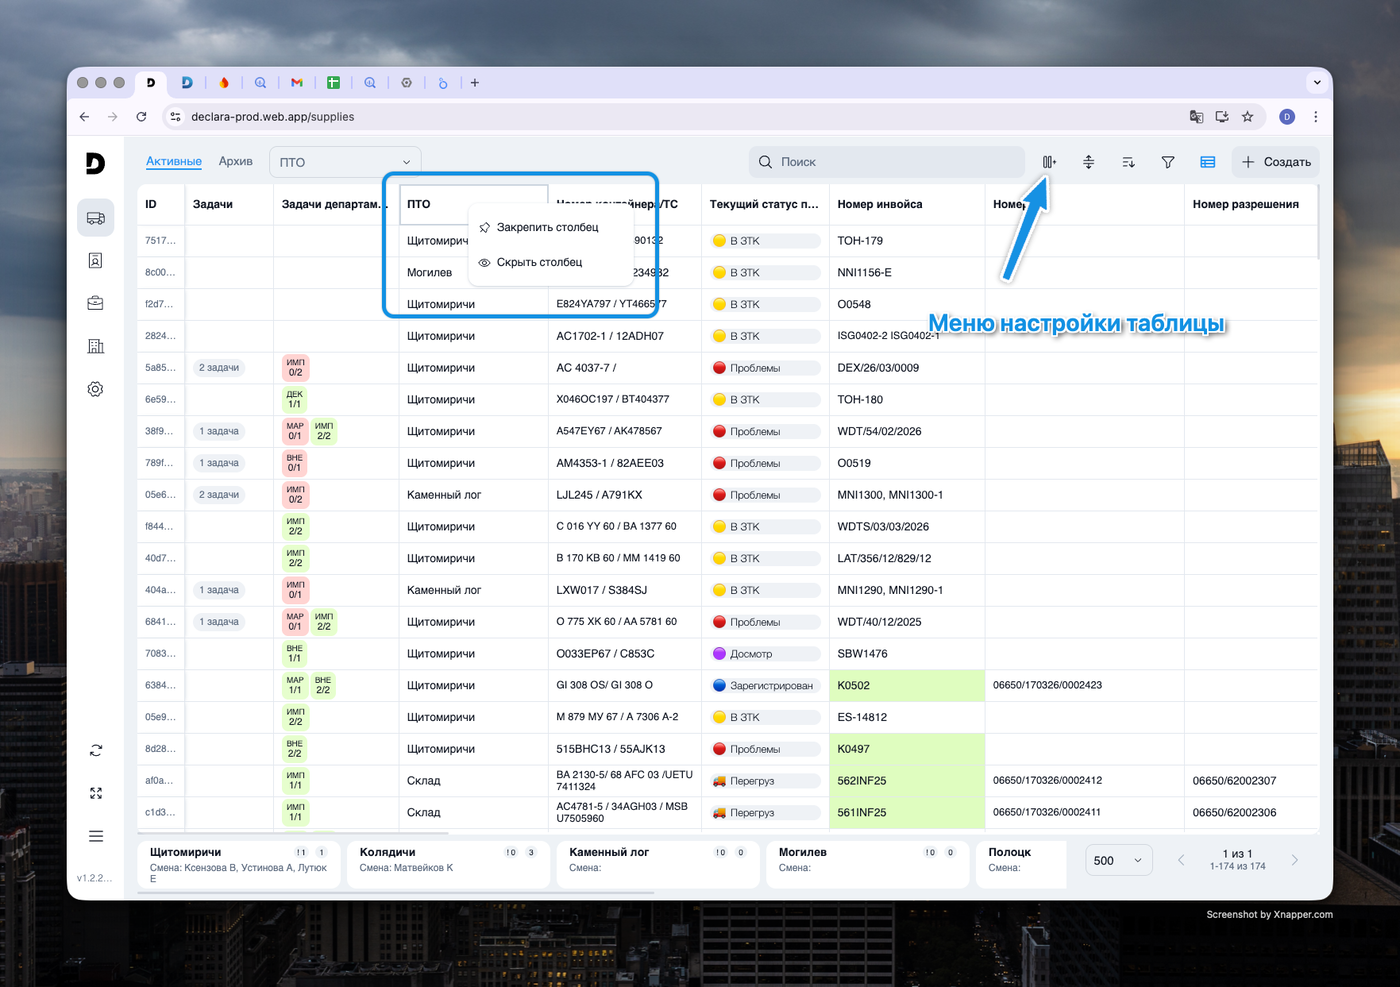The height and width of the screenshot is (987, 1400).
Task: Select the table view icon
Action: click(1208, 162)
